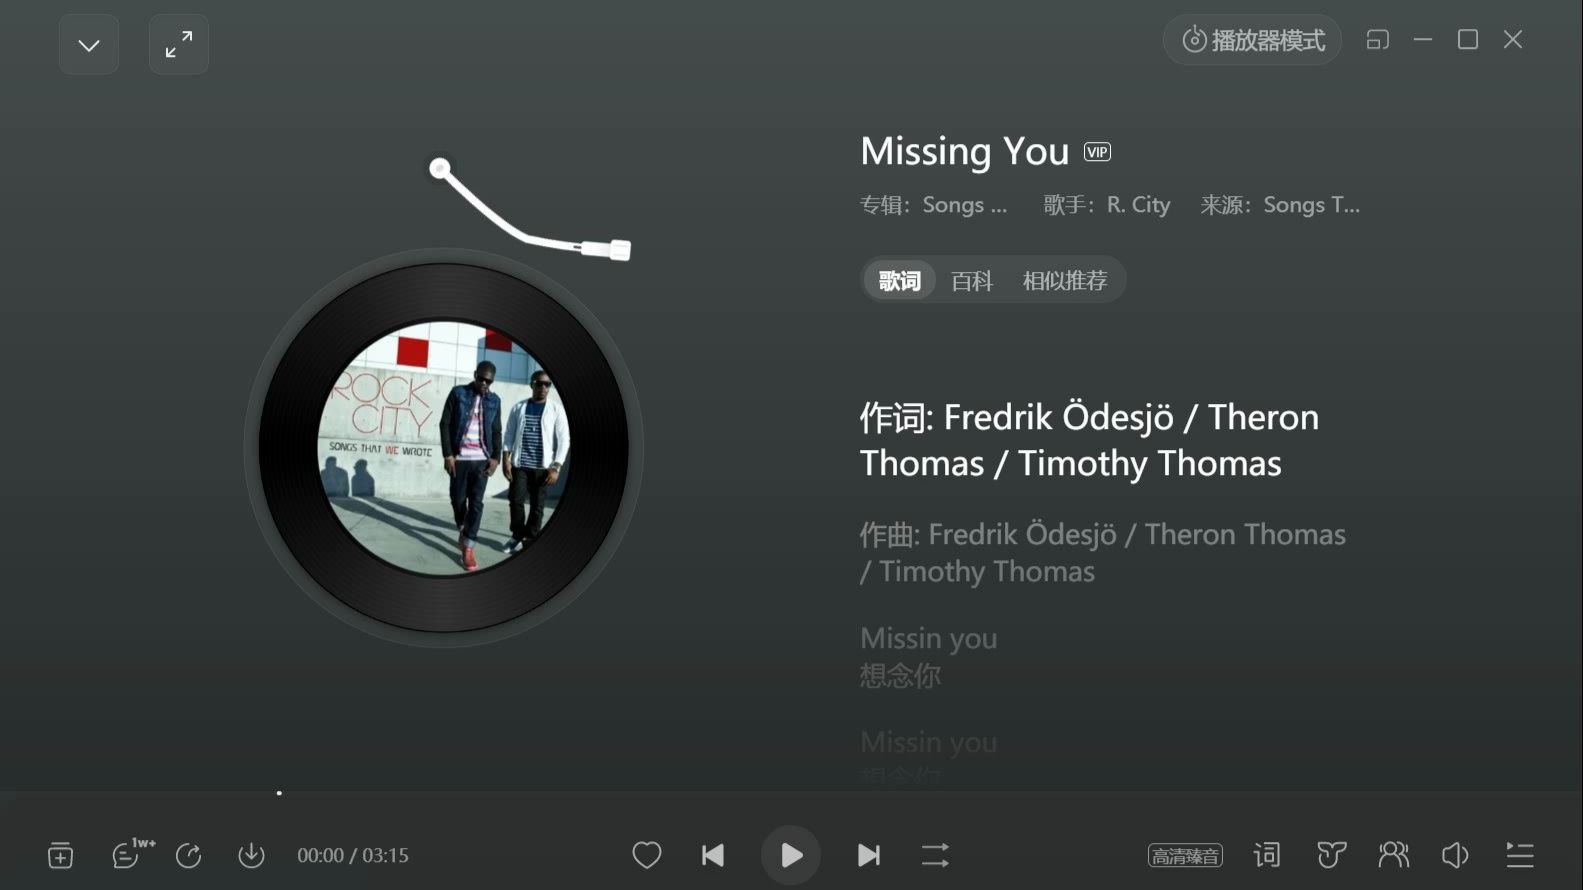The height and width of the screenshot is (890, 1583).
Task: Switch to the 百科 tab
Action: 972,281
